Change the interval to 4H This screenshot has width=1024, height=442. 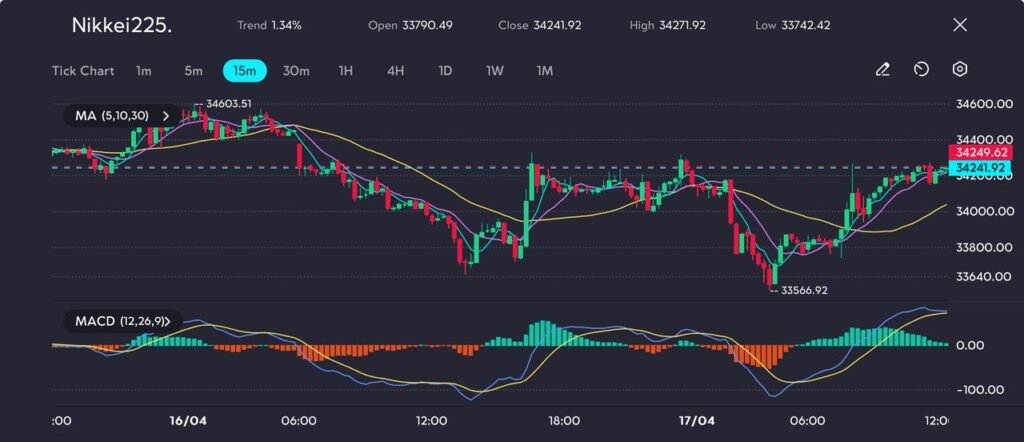point(396,71)
